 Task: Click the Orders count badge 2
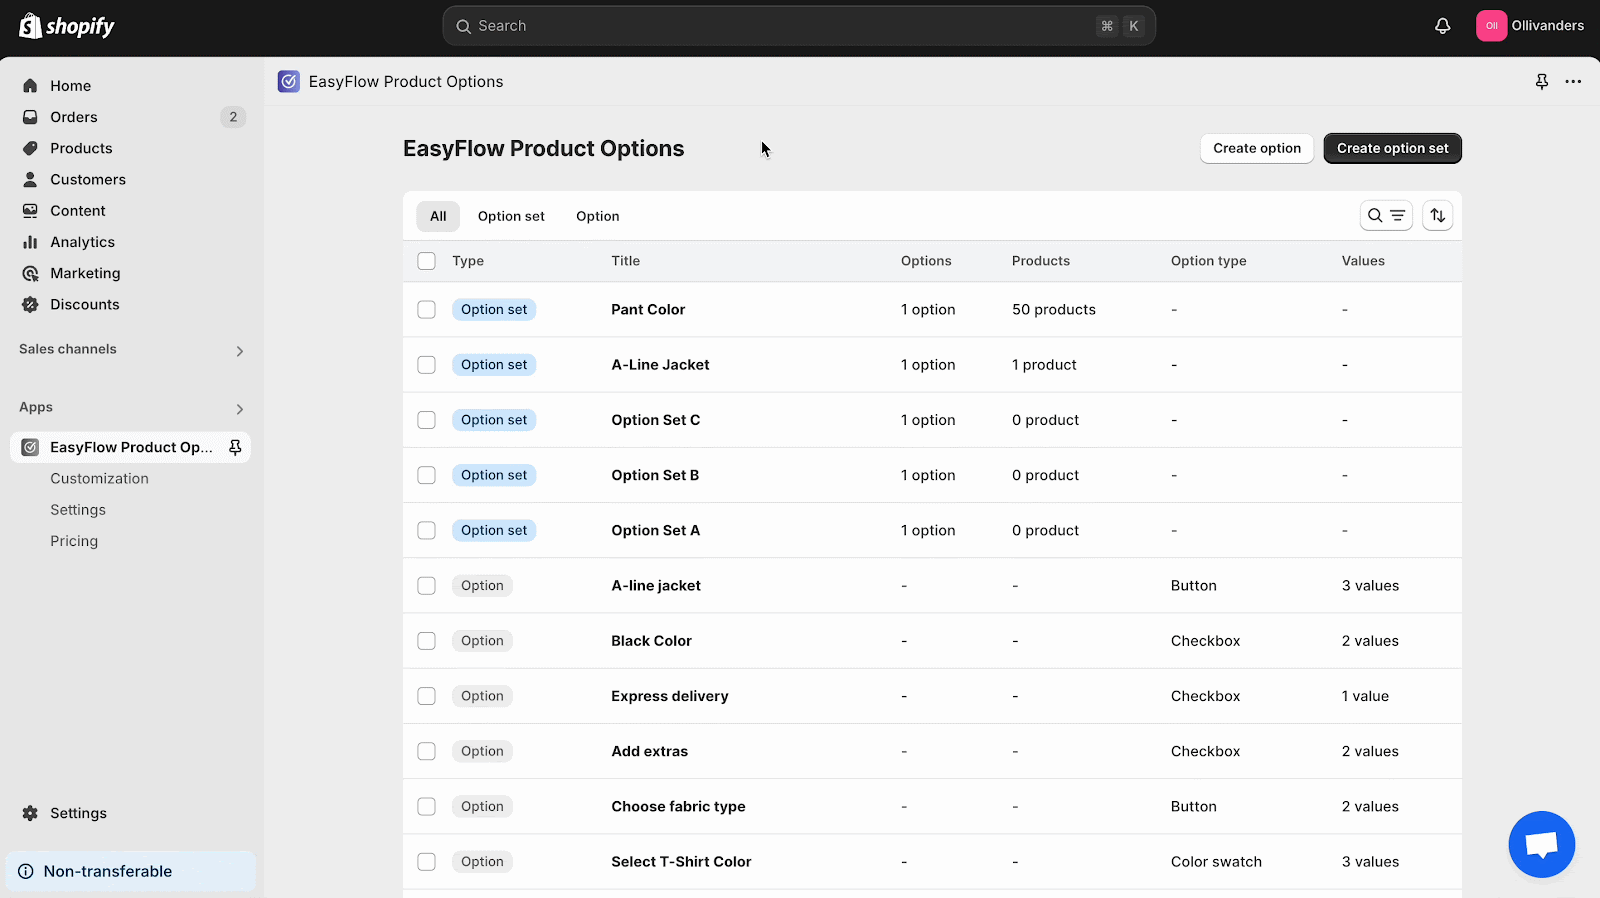tap(233, 117)
